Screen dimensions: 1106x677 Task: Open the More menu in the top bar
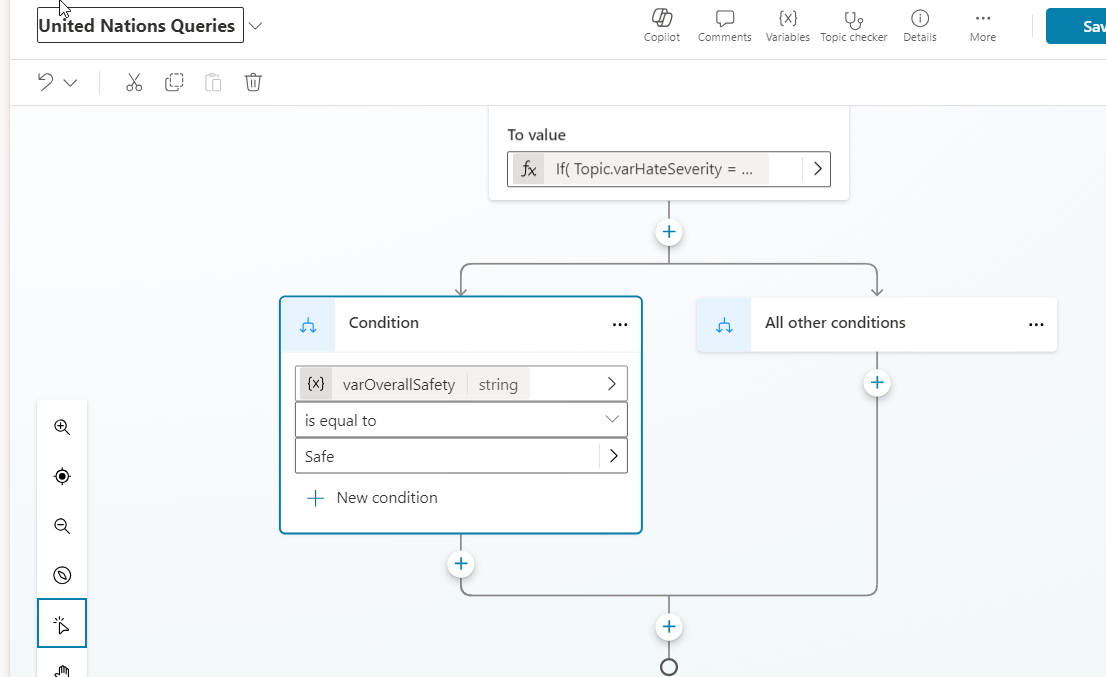(982, 25)
